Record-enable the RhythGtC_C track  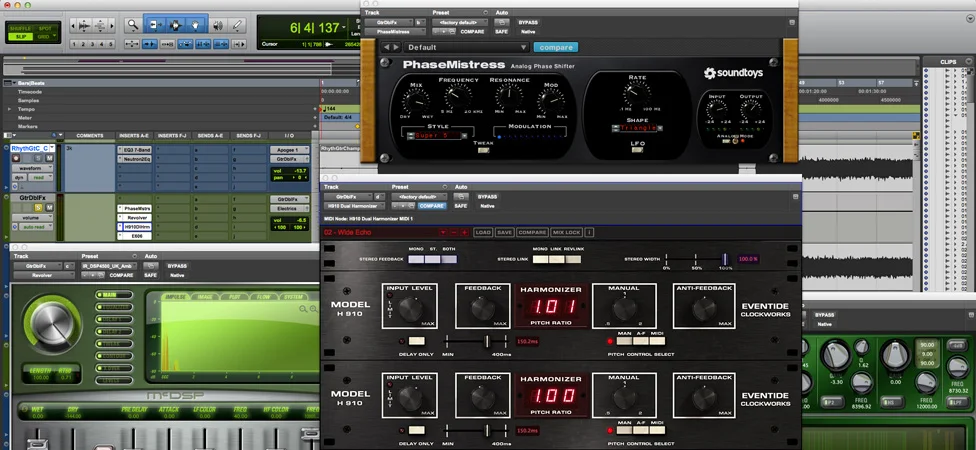[x=16, y=158]
